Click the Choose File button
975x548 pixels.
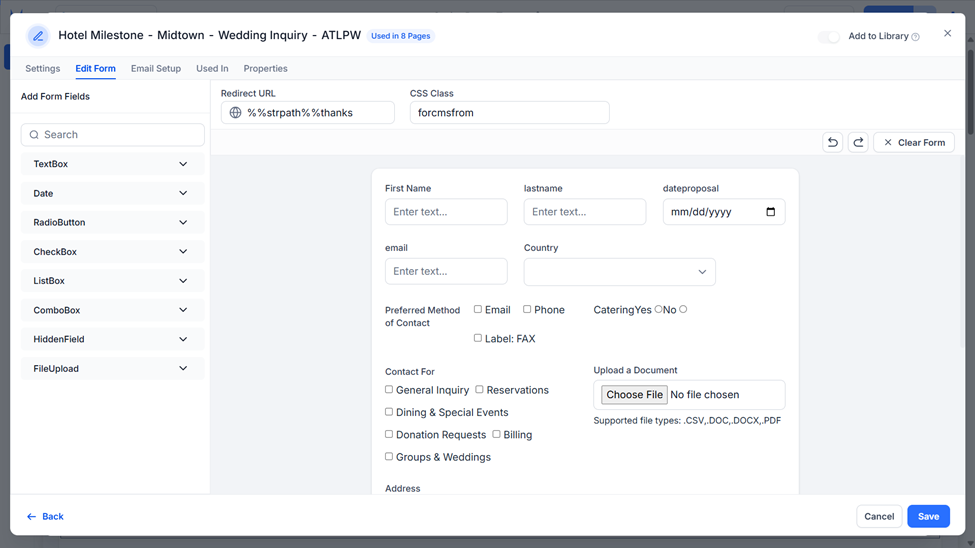click(634, 394)
